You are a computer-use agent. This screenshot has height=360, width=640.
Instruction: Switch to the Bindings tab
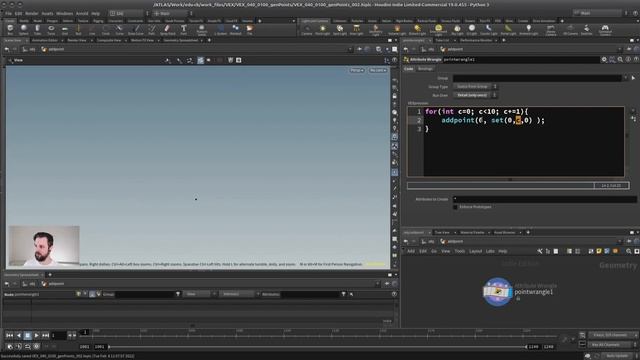pyautogui.click(x=425, y=69)
